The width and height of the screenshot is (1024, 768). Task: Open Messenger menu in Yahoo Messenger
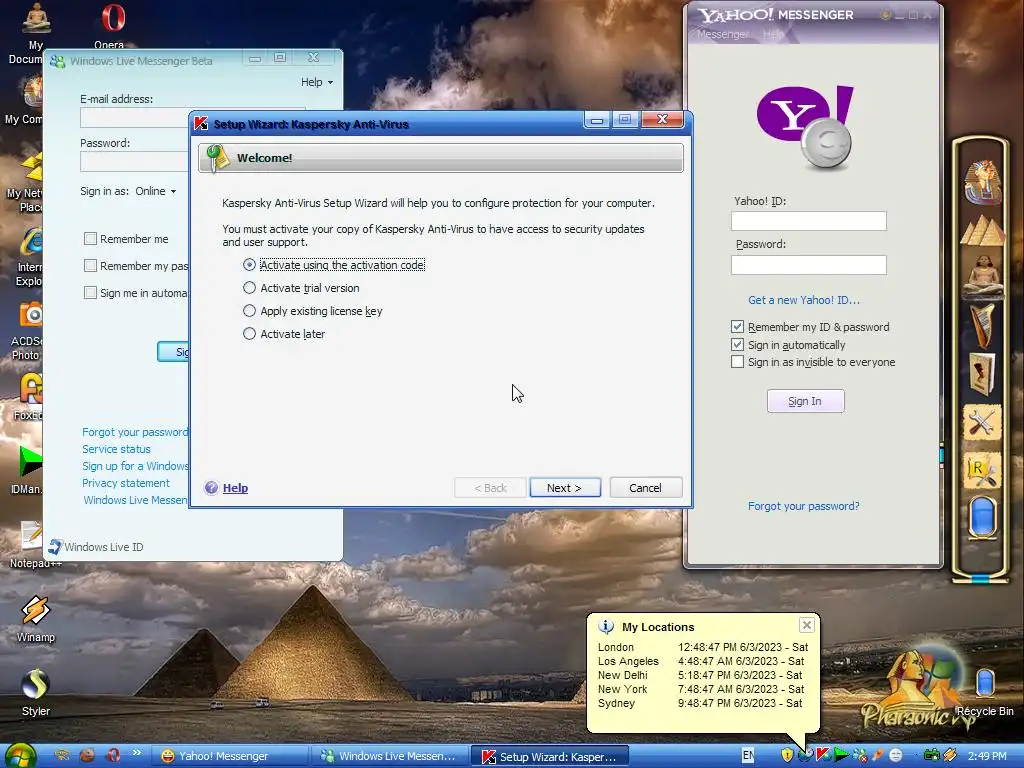pos(722,34)
